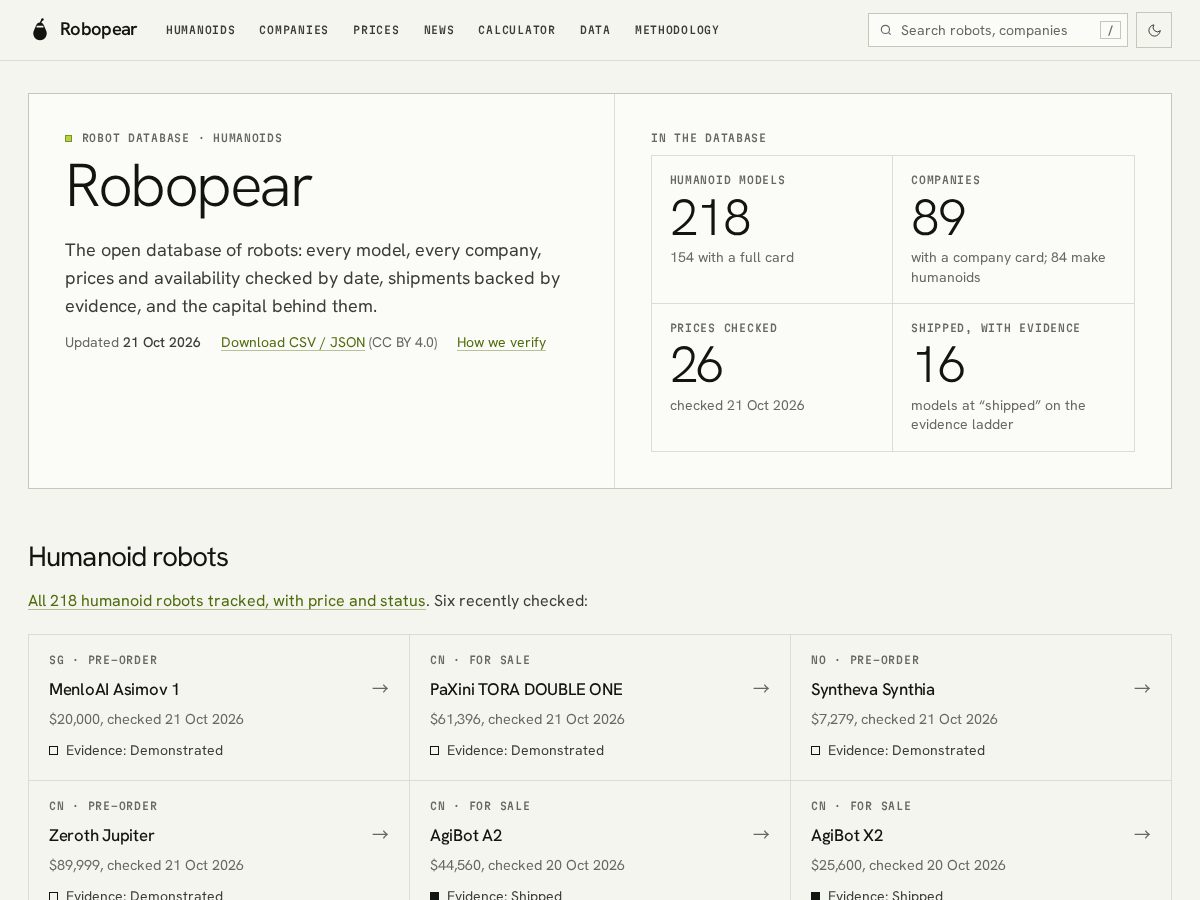The height and width of the screenshot is (900, 1200).
Task: Click the $20,000, checked 21 Oct 2026 text
Action: [x=146, y=719]
